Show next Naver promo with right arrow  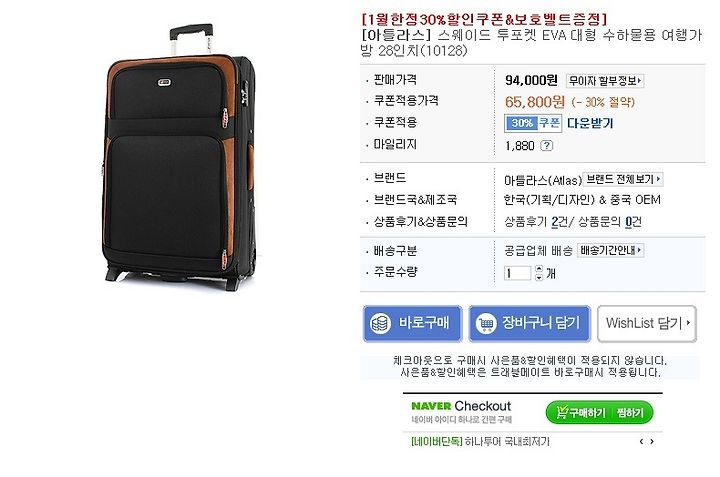click(652, 442)
